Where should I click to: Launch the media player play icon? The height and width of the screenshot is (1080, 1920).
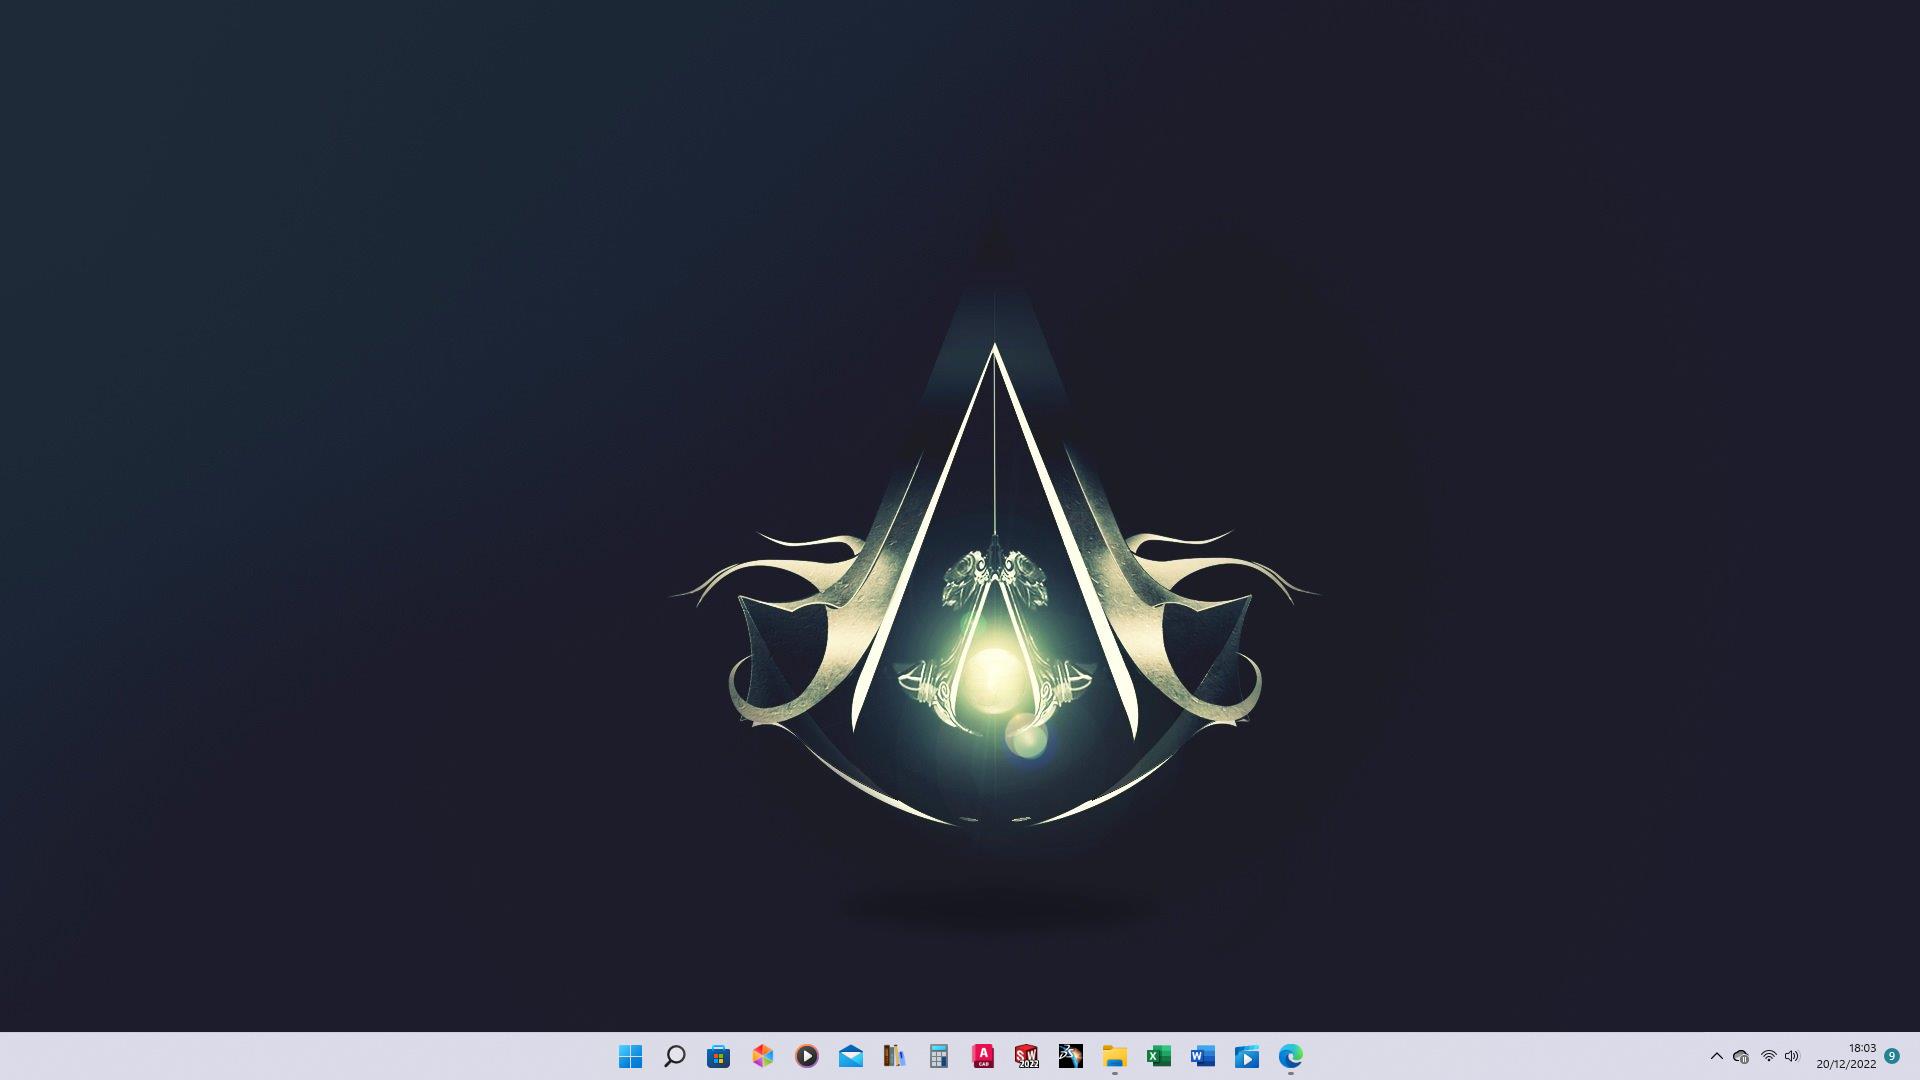click(807, 1056)
